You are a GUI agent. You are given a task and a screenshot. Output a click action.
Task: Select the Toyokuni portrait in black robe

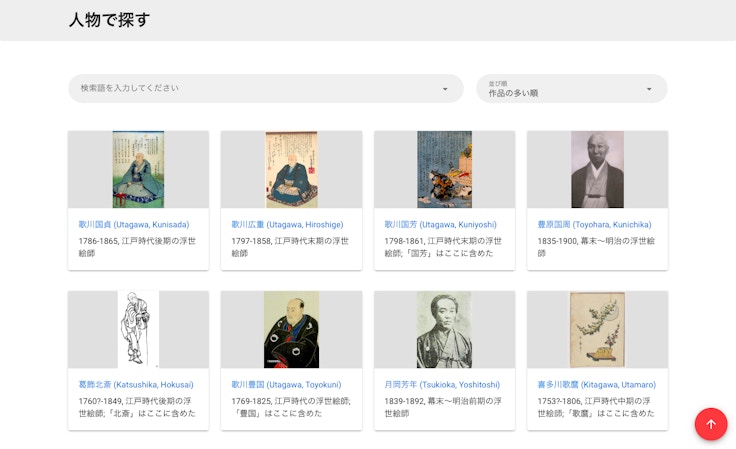point(291,329)
